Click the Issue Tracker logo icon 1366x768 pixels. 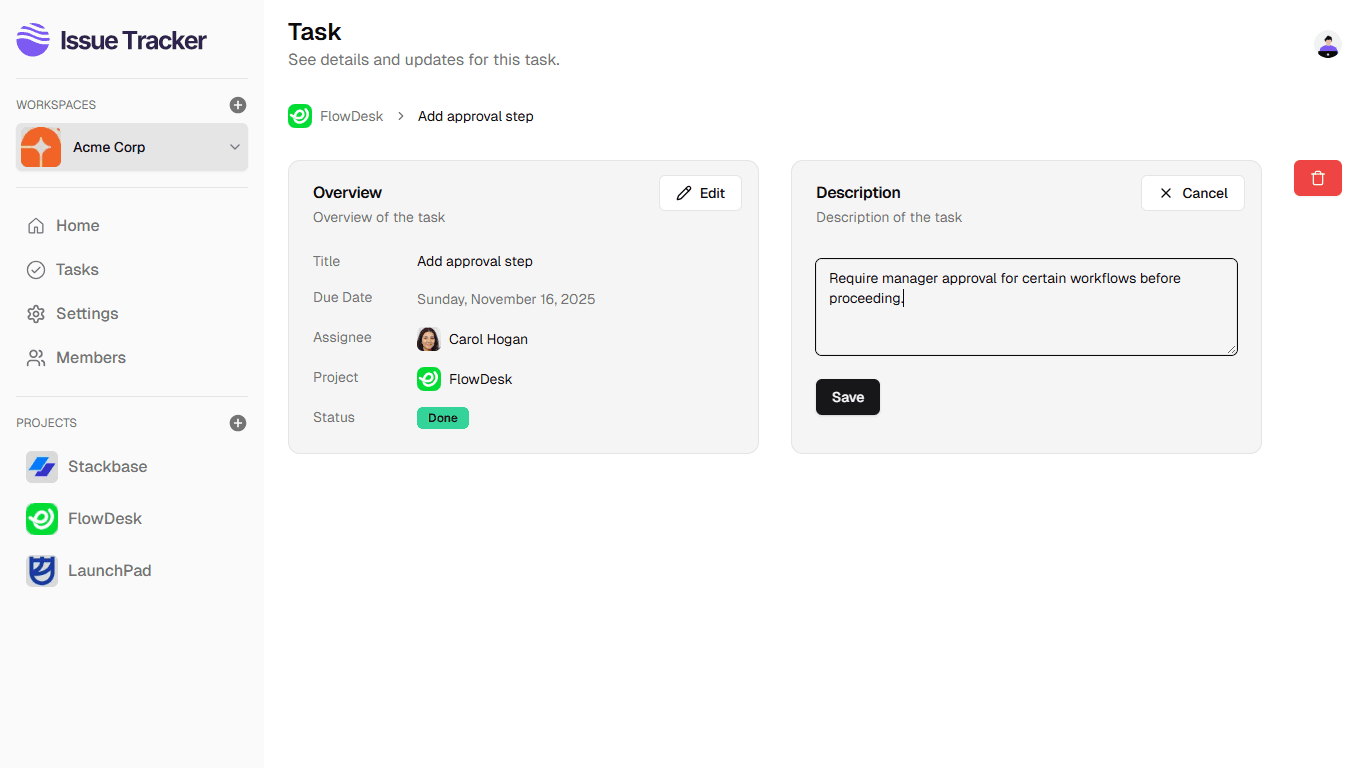pyautogui.click(x=32, y=40)
